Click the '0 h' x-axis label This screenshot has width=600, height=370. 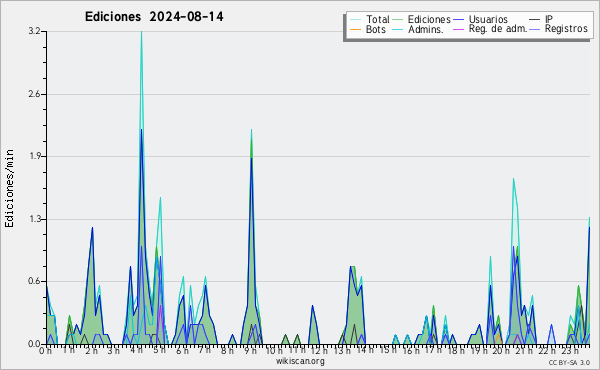pos(45,351)
